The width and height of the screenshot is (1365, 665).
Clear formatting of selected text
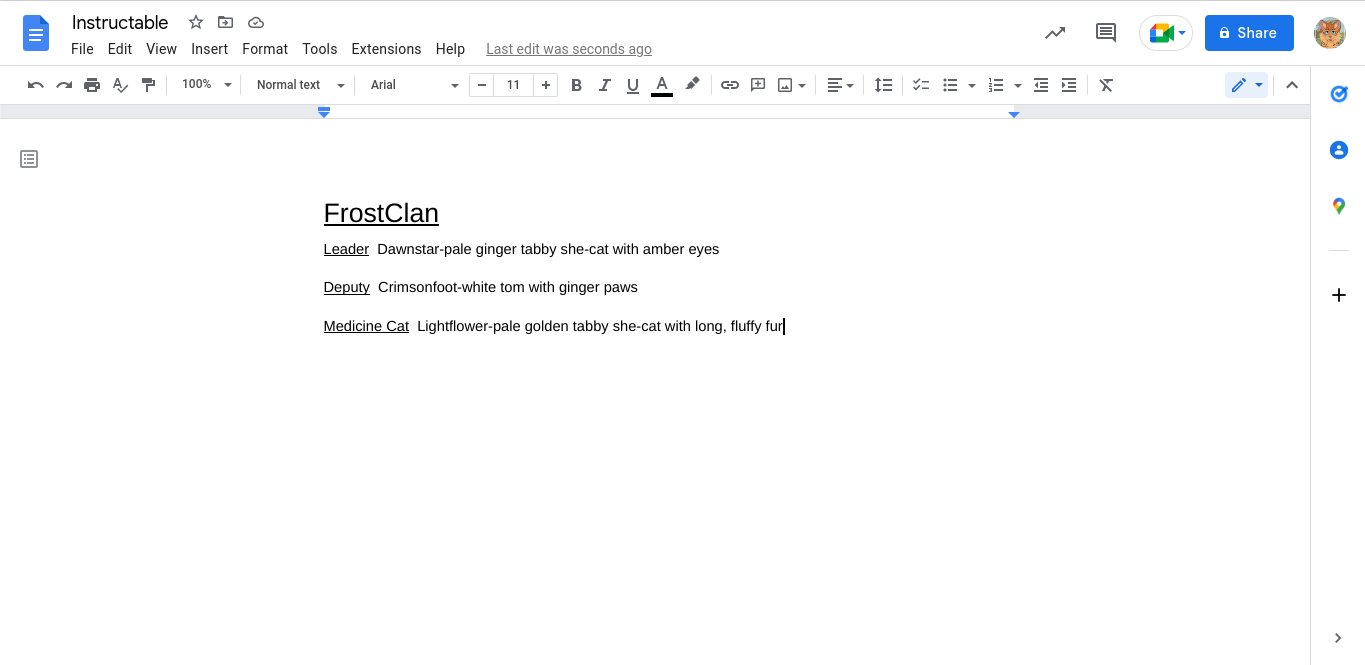[1106, 85]
